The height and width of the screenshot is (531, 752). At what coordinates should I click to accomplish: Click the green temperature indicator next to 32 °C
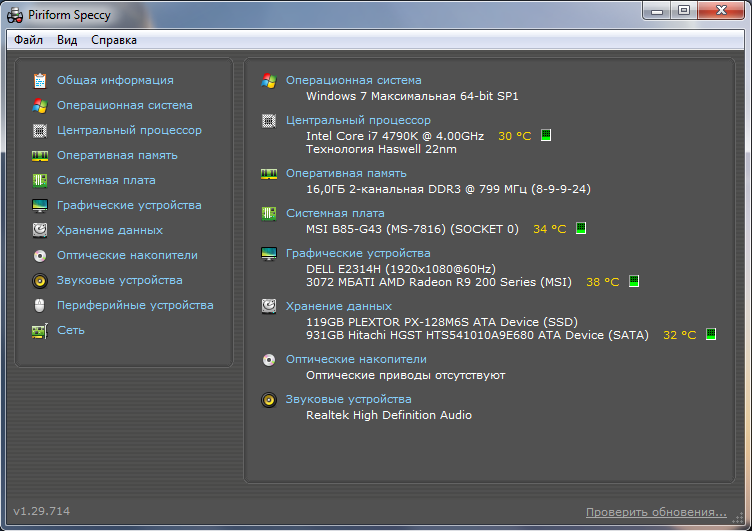coord(711,334)
